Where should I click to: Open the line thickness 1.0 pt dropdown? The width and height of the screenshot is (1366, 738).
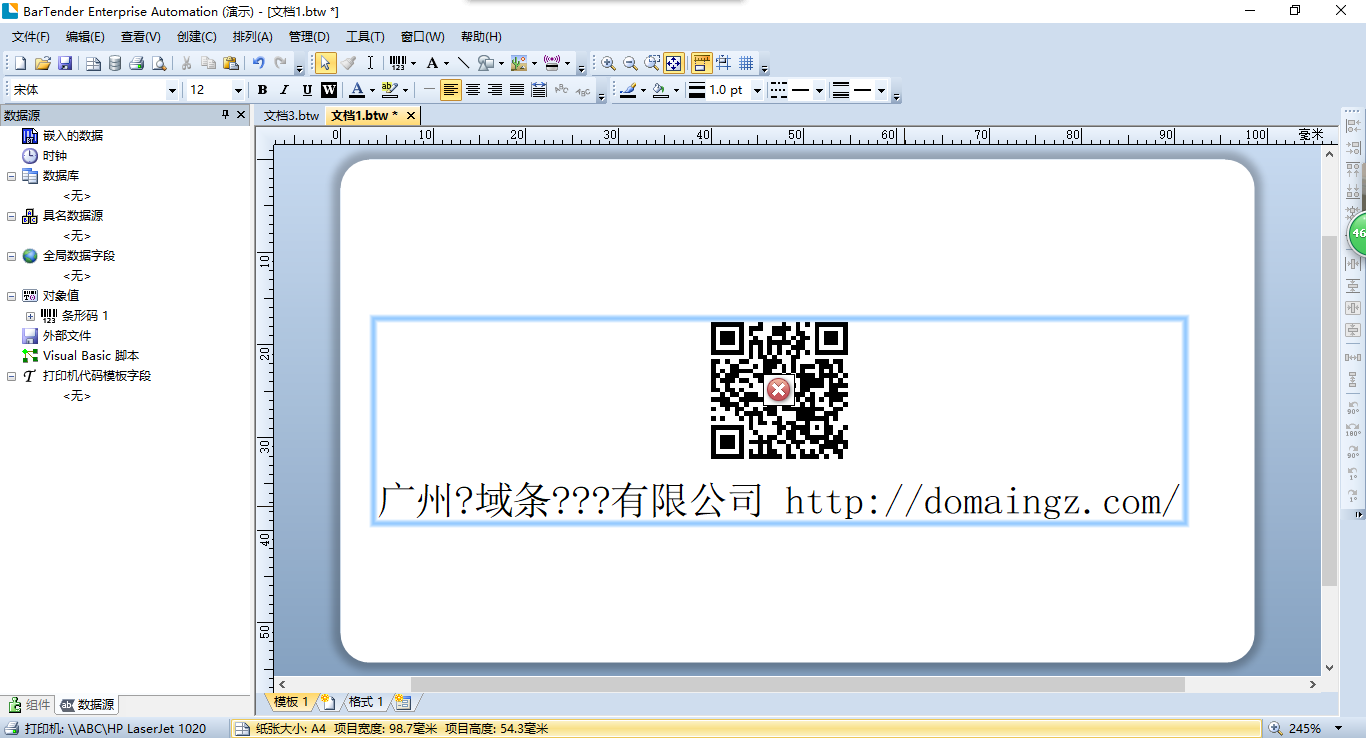[757, 90]
